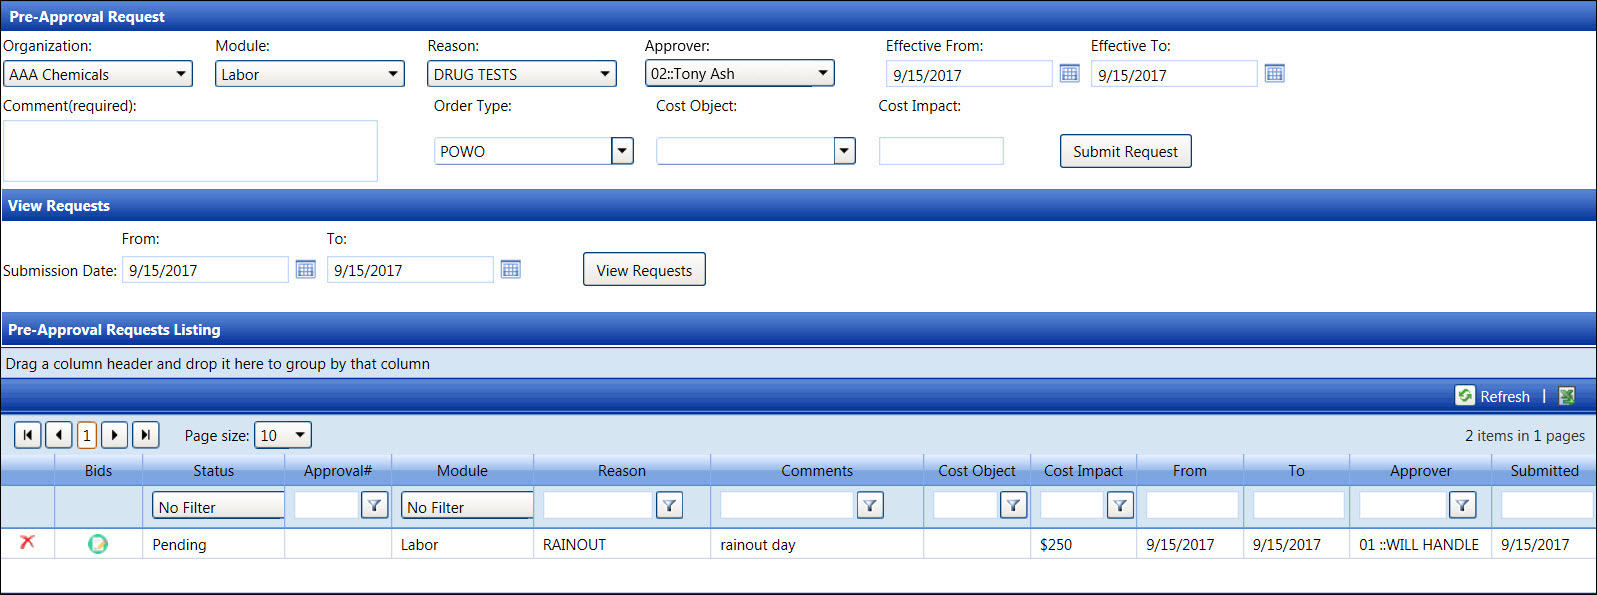Open calendar for Submission Date From
Screen dimensions: 1597x595
coord(306,270)
